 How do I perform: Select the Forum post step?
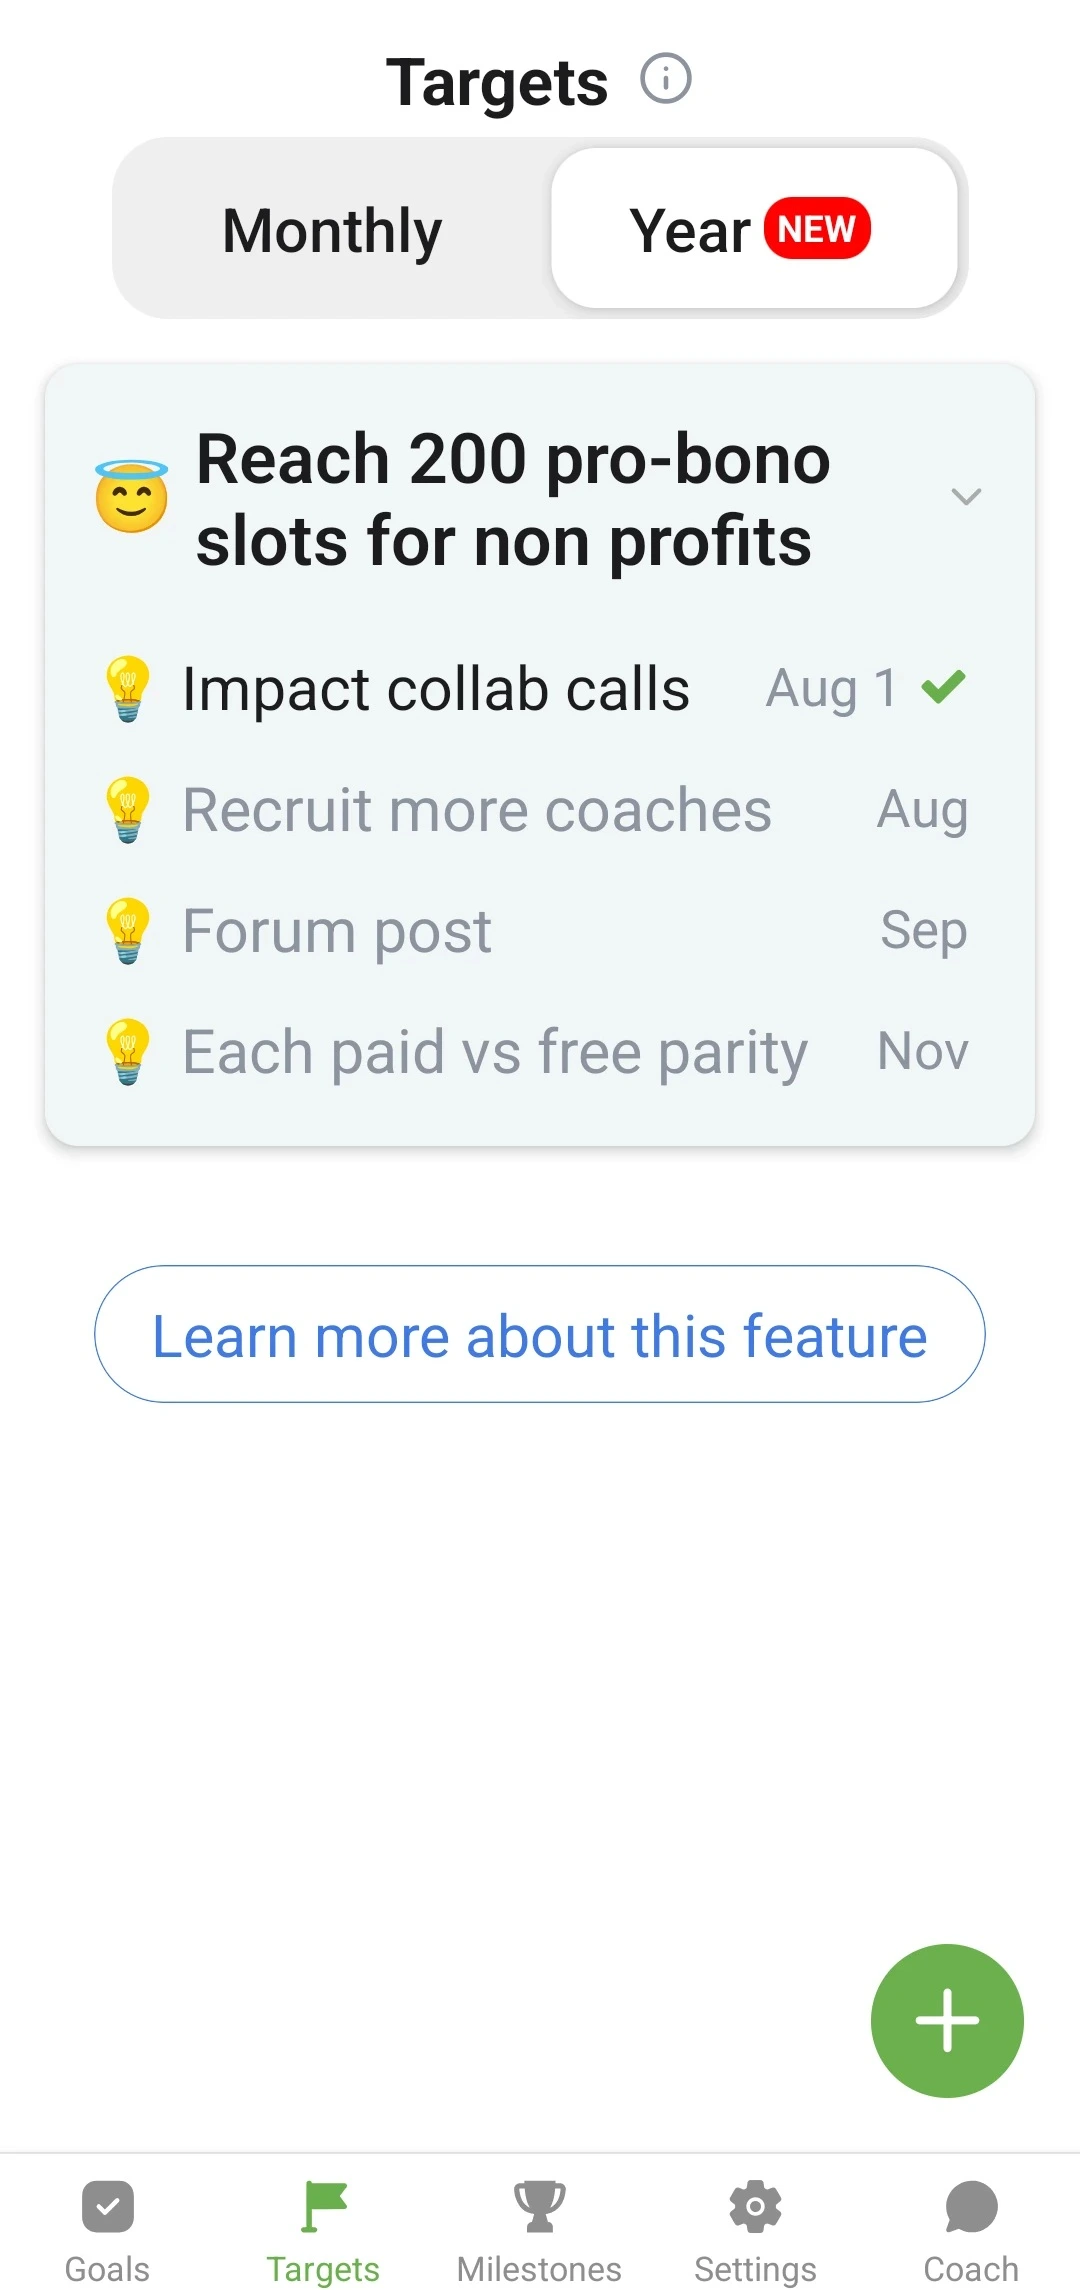pos(337,931)
